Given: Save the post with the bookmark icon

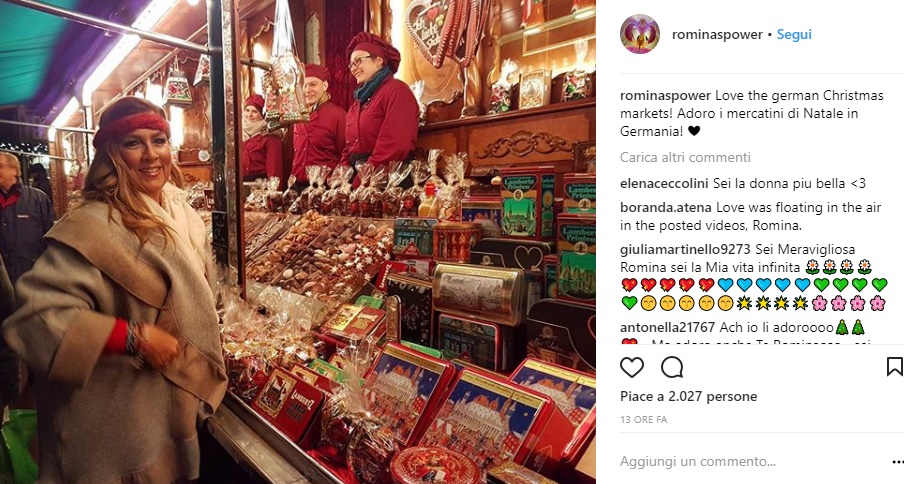Looking at the screenshot, I should 894,367.
